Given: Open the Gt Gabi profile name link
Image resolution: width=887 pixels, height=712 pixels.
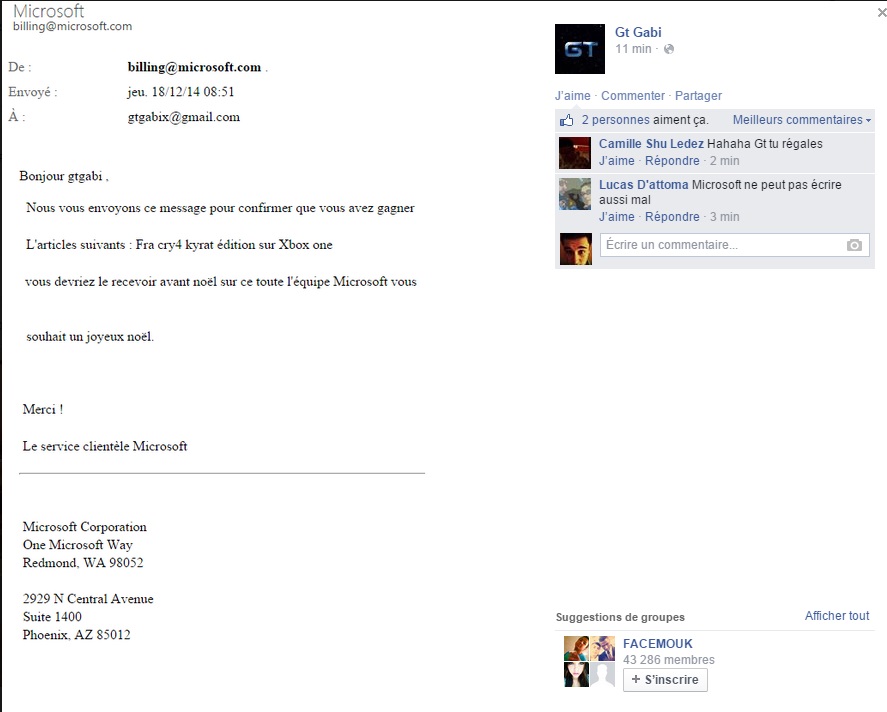Looking at the screenshot, I should pyautogui.click(x=638, y=32).
